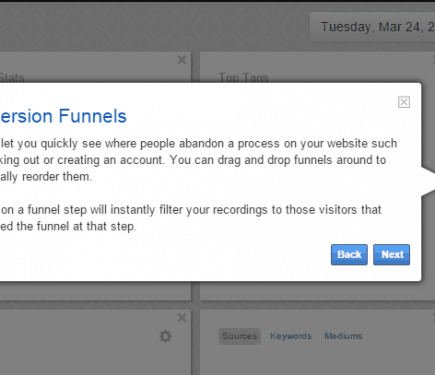Viewport: 435px width, 375px height.
Task: Switch to the Mediums tab
Action: click(x=343, y=336)
